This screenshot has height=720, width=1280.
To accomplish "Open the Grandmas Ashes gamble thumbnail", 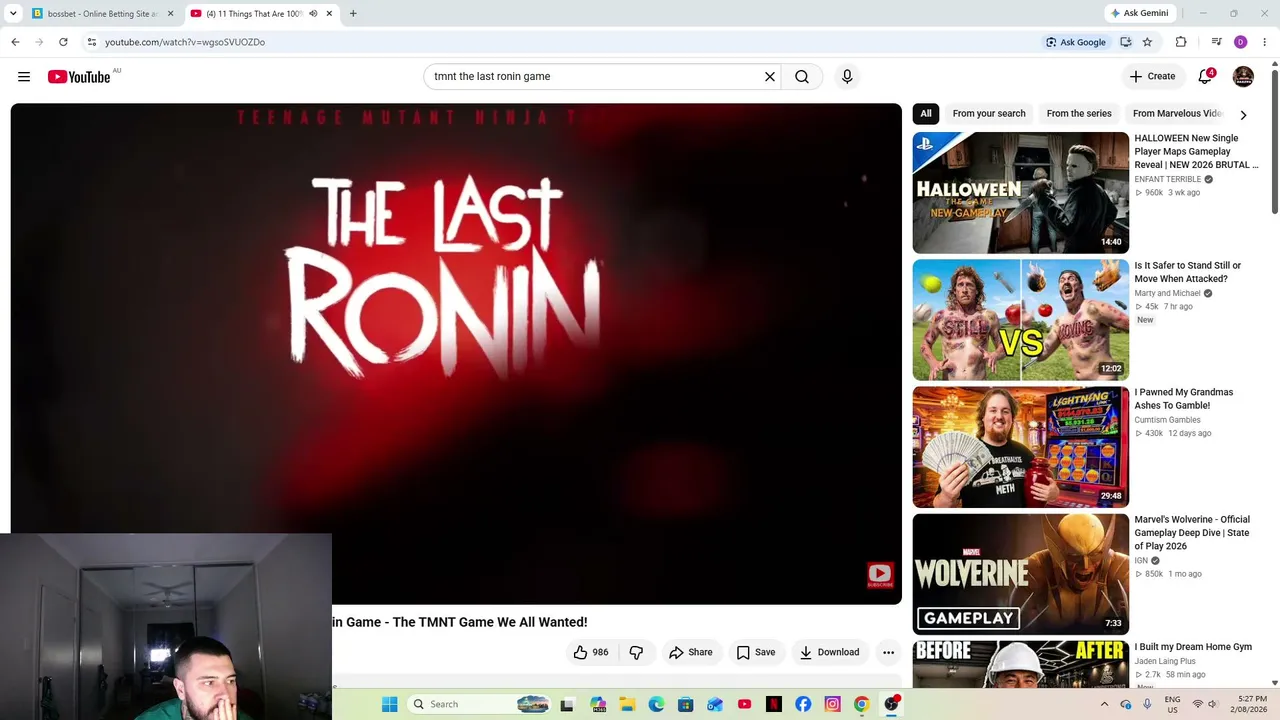I will 1020,447.
